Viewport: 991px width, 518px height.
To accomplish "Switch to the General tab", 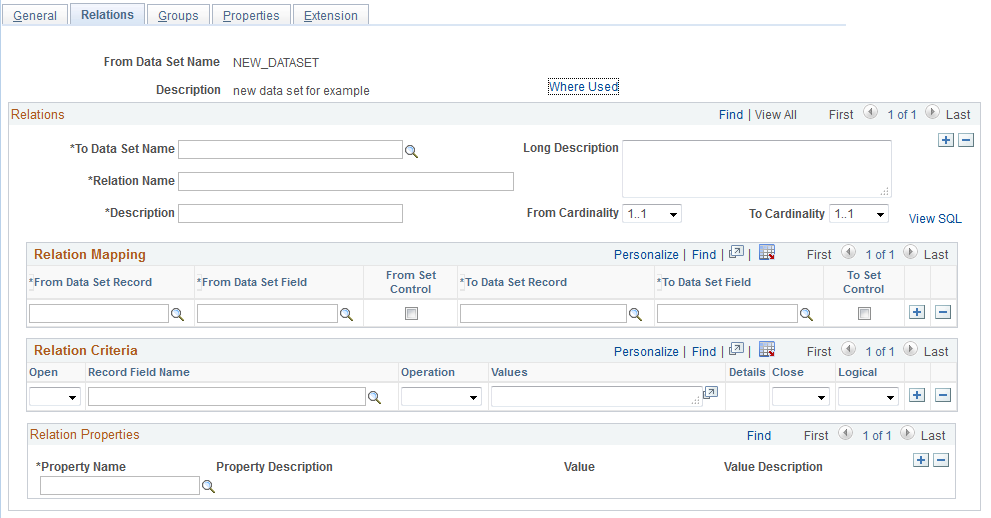I will pos(35,15).
